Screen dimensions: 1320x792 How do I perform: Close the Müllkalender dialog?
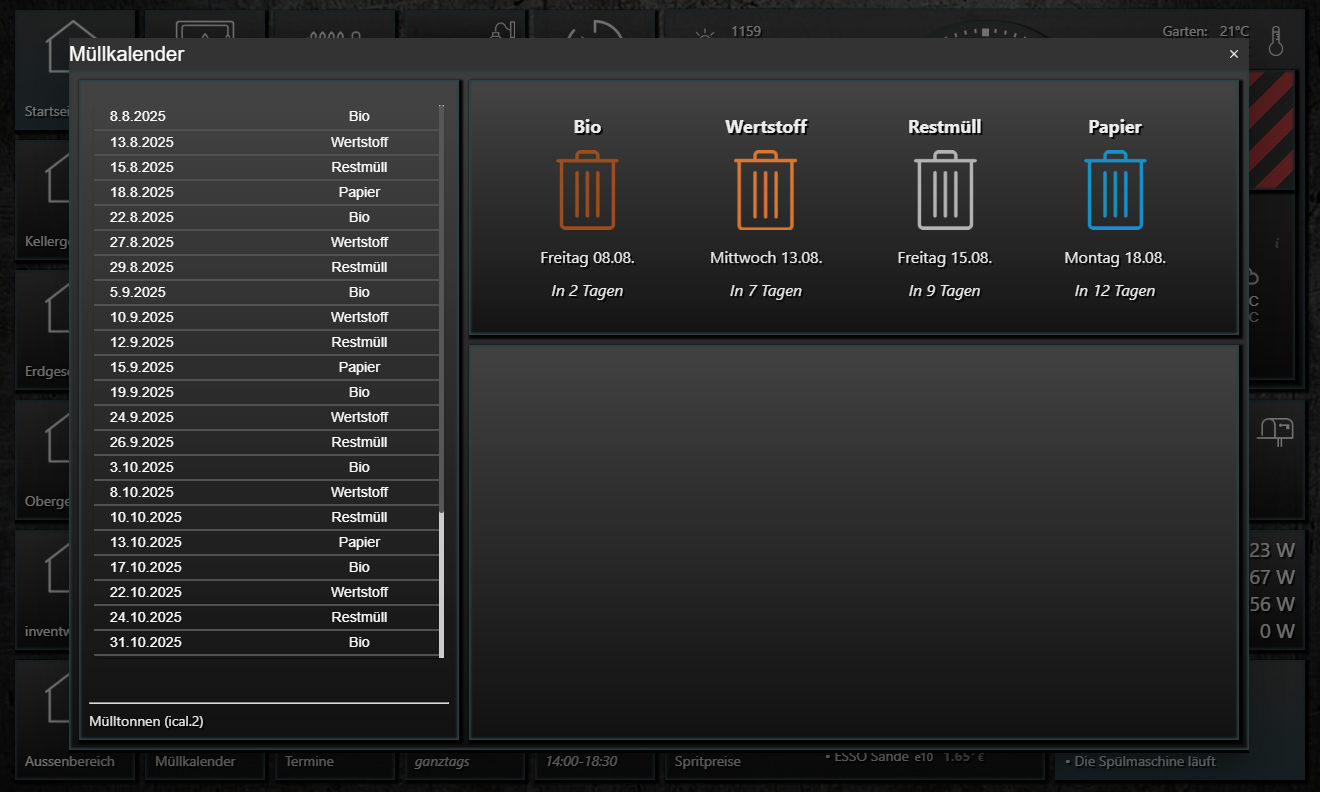(1233, 54)
